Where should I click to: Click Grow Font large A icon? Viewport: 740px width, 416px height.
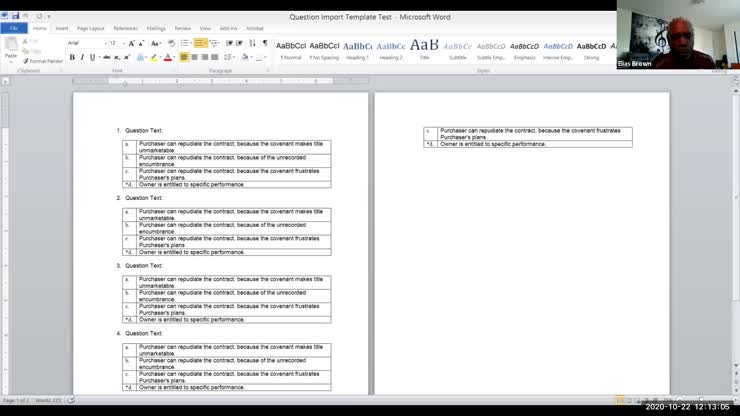coord(132,43)
